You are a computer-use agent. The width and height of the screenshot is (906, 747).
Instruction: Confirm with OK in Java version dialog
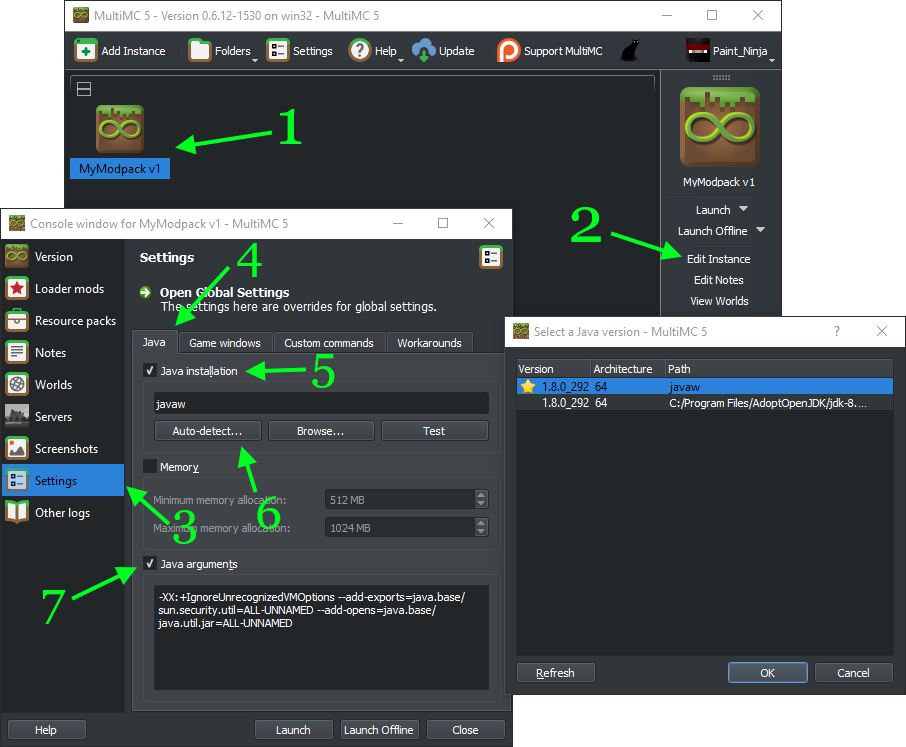(767, 672)
